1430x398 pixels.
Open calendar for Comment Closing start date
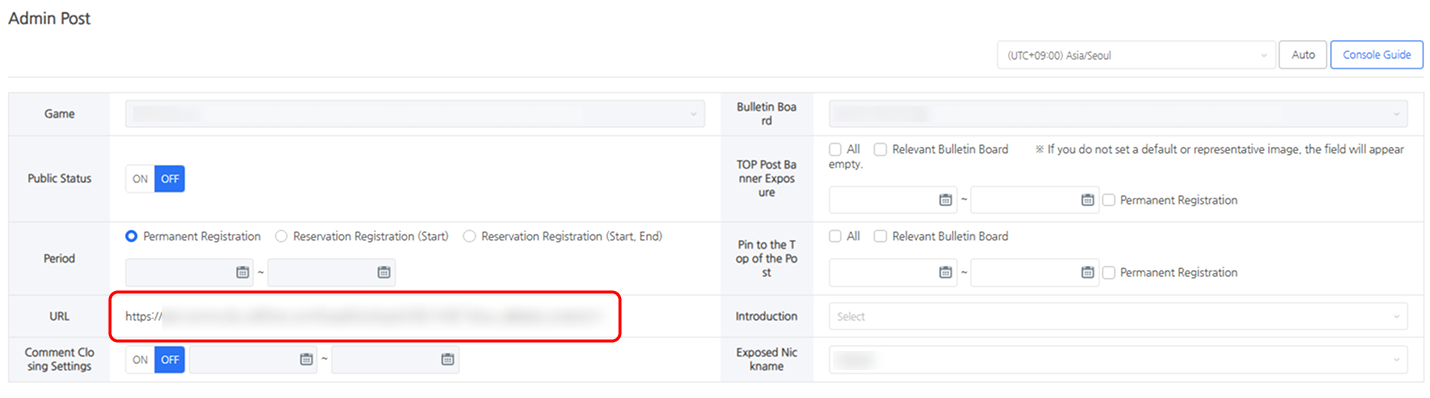click(306, 359)
